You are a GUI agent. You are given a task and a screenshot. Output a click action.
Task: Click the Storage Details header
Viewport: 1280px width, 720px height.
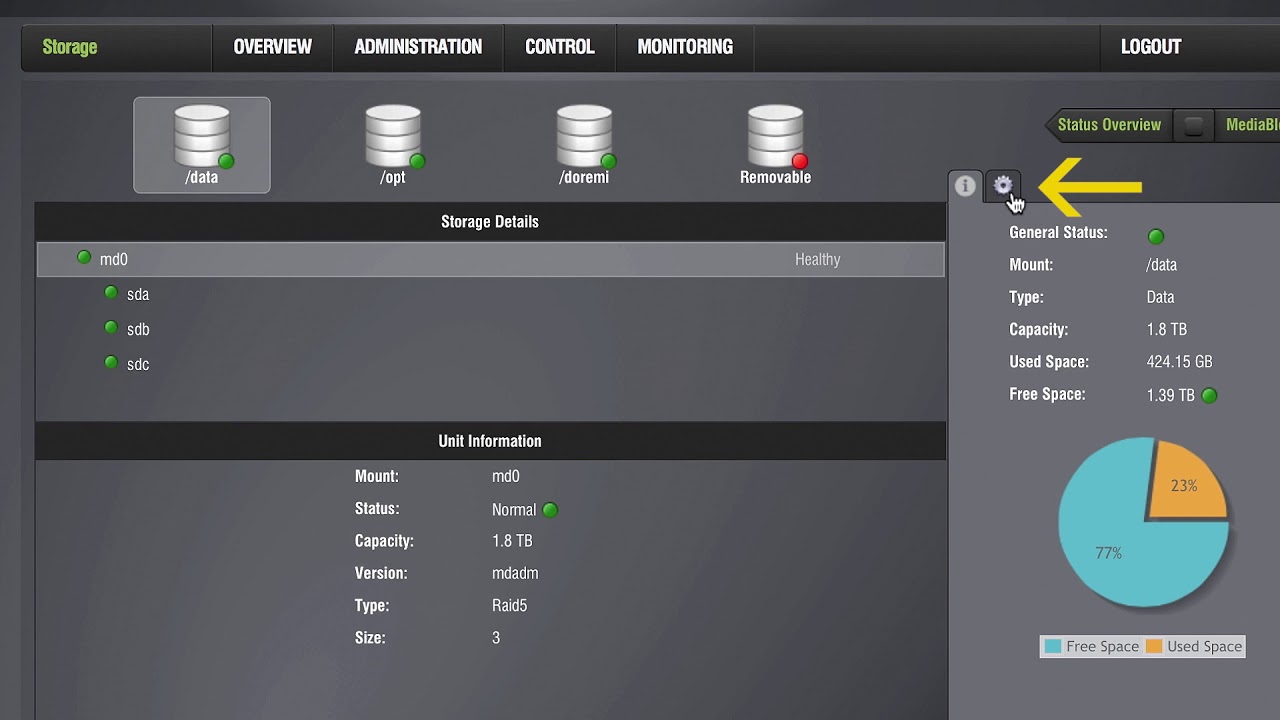pyautogui.click(x=490, y=222)
